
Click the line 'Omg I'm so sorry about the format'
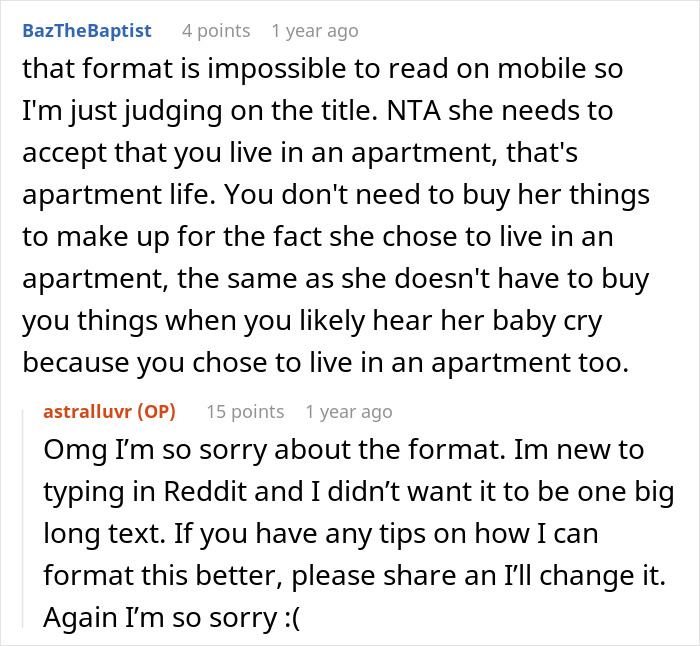click(344, 450)
